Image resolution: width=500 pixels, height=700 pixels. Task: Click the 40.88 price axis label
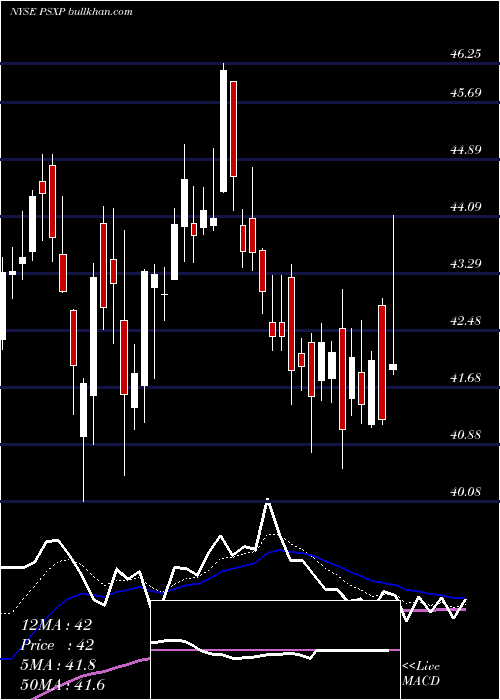[466, 434]
